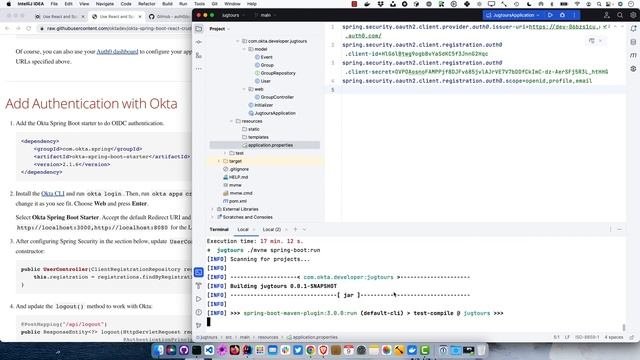Go back in the browser window

click(x=7, y=29)
